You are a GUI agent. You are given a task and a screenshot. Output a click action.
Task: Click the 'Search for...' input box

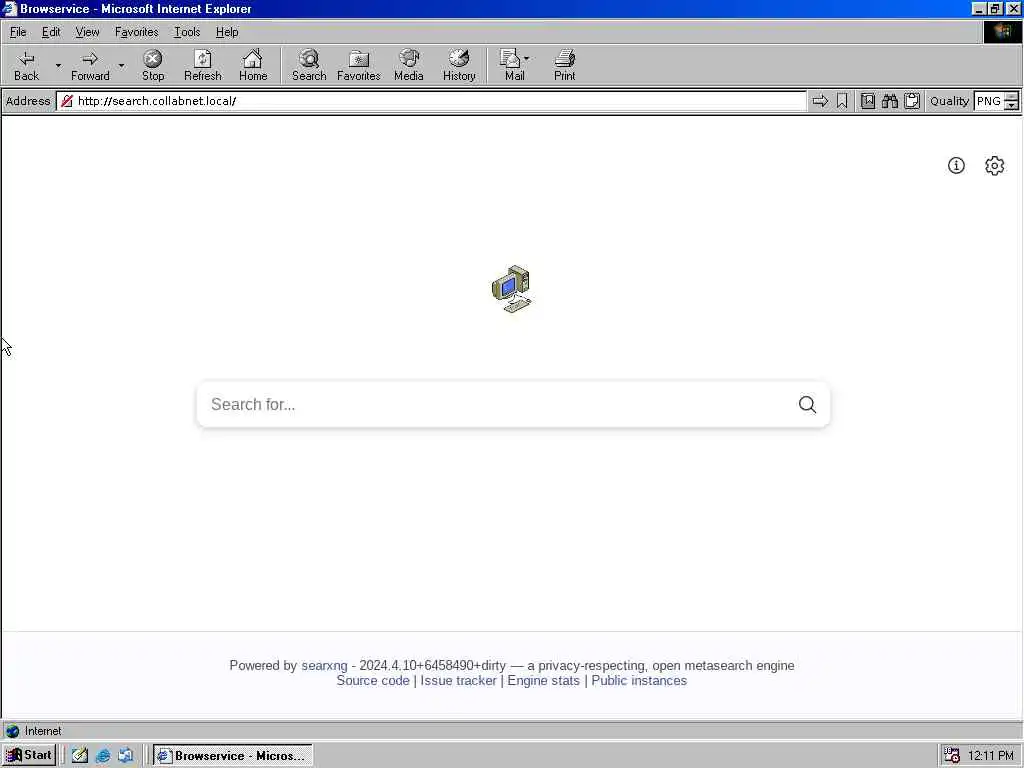pyautogui.click(x=496, y=404)
